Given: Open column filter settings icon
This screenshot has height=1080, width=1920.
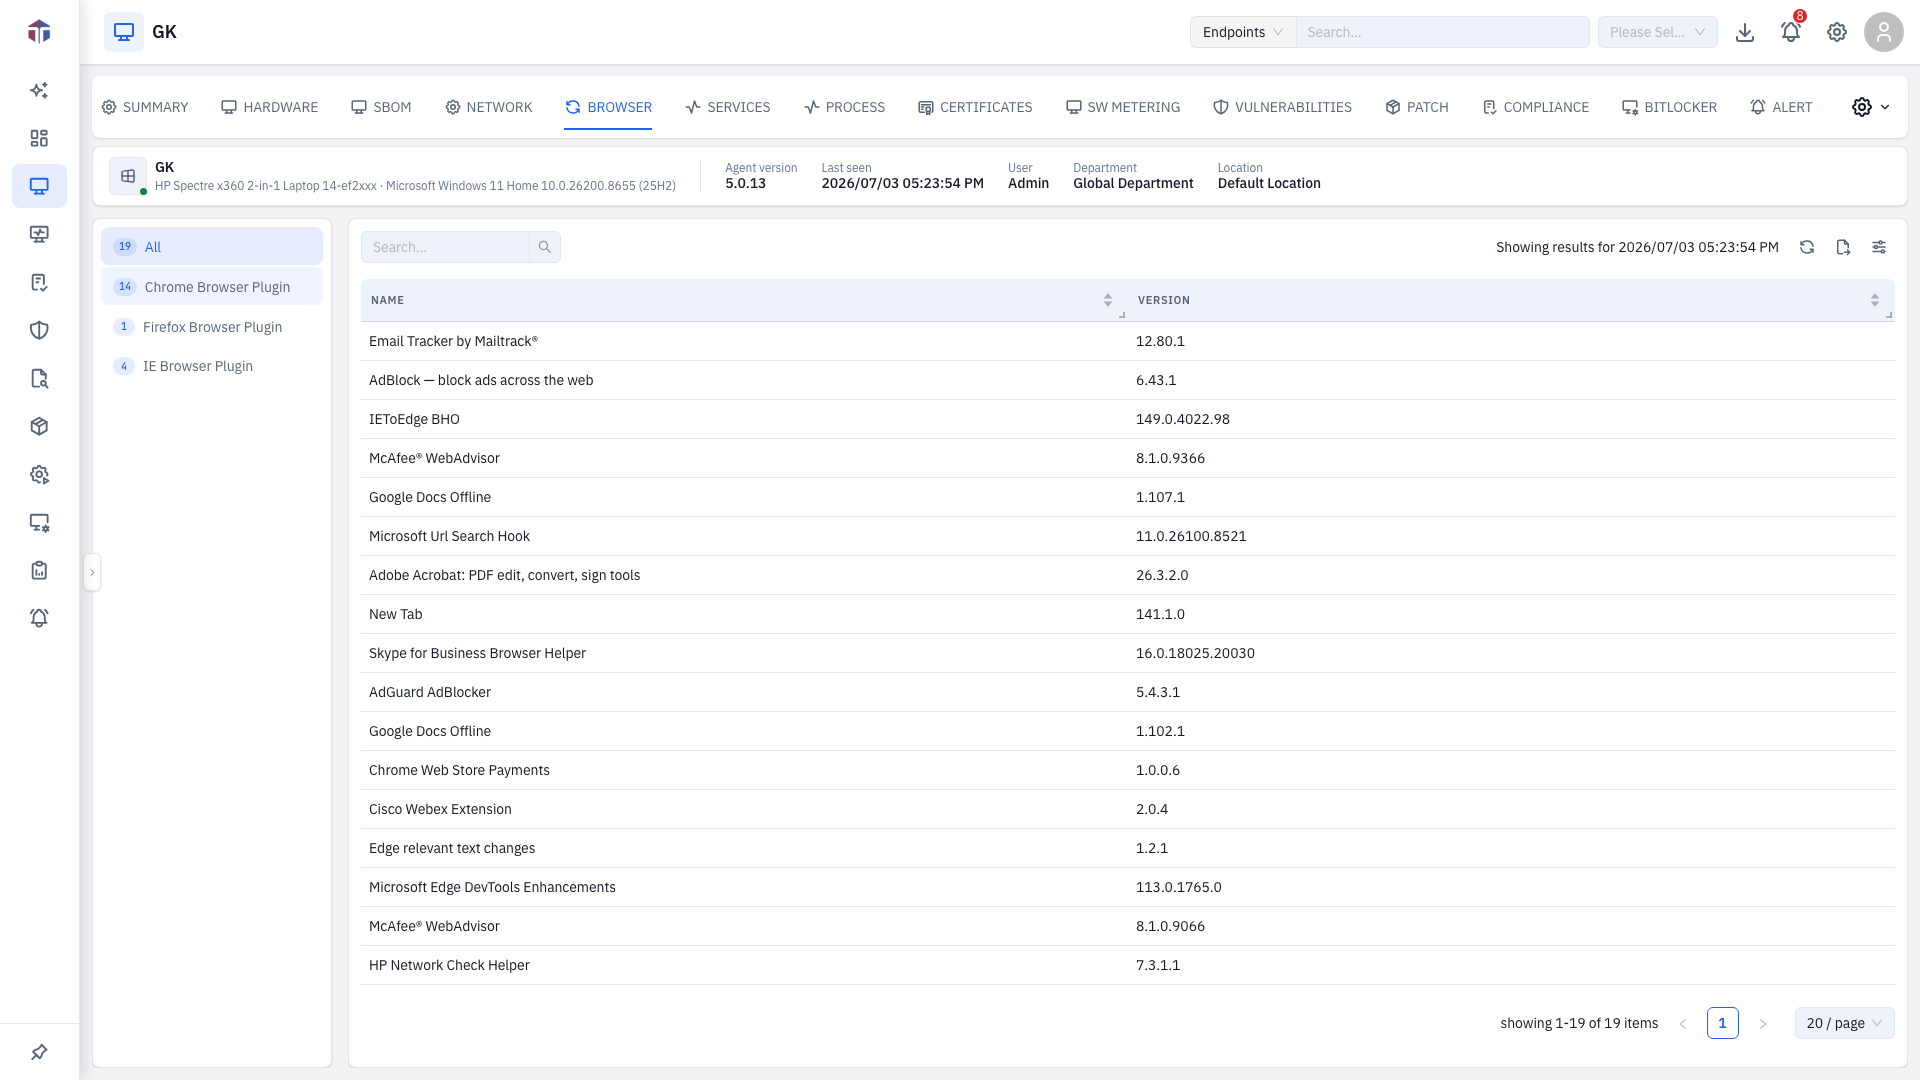Looking at the screenshot, I should tap(1879, 247).
